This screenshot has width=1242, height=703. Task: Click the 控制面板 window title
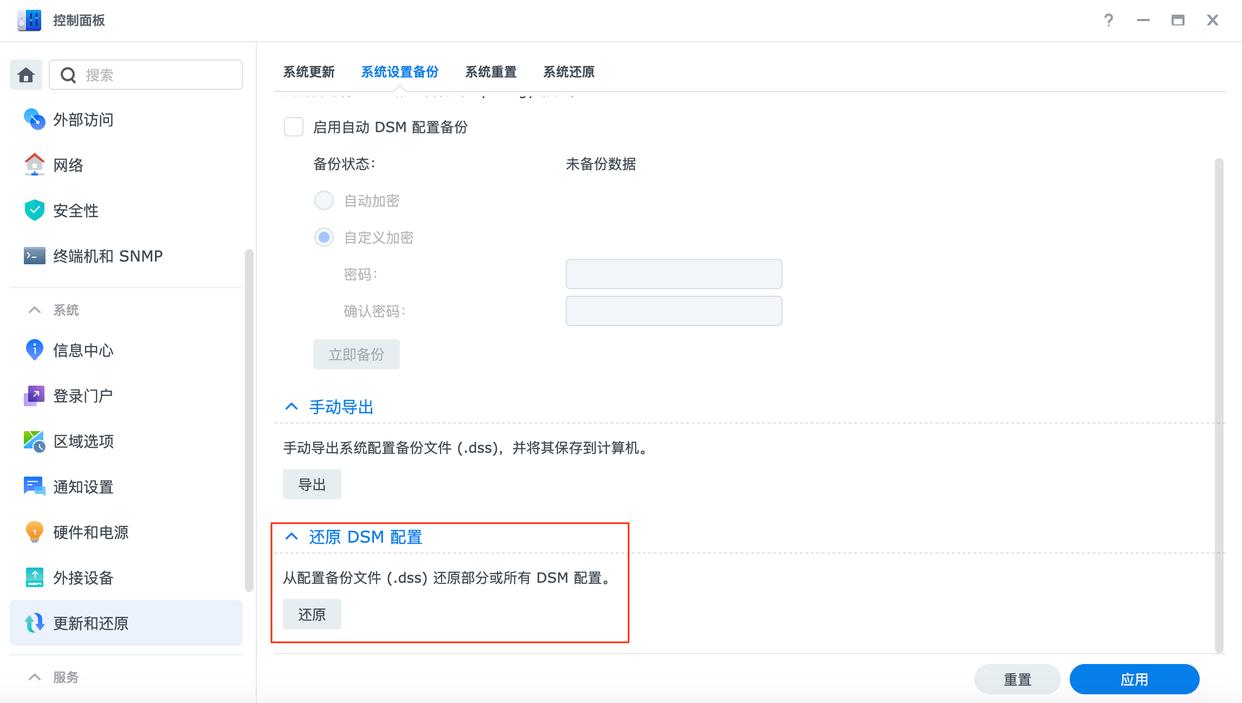79,20
